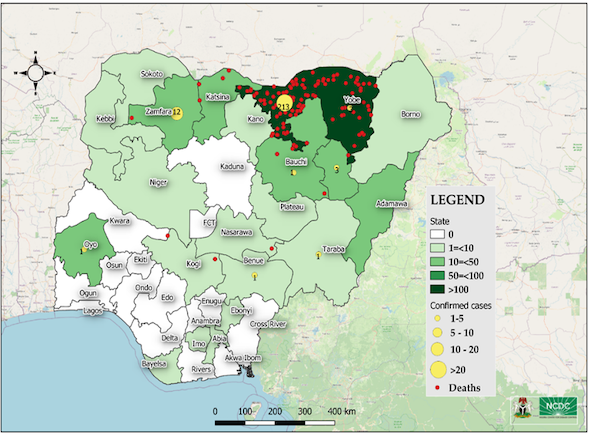This screenshot has width=590, height=436.
Task: Click the FCT label
Action: coord(209,223)
